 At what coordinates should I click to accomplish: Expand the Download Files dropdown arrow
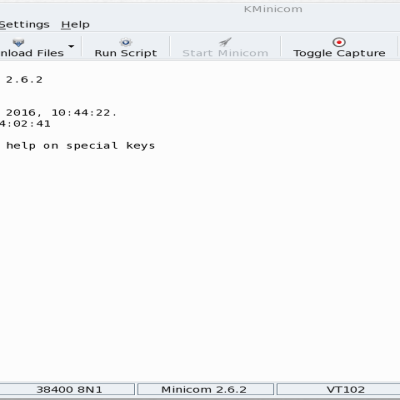tap(71, 46)
